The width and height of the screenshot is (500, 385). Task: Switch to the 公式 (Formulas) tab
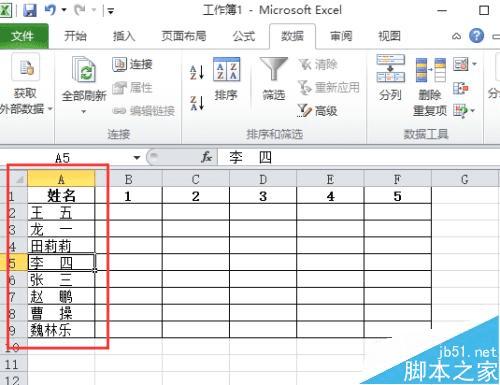244,36
